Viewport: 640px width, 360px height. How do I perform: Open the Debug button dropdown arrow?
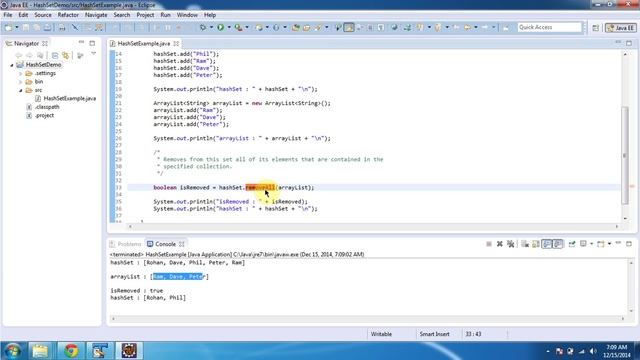point(211,27)
